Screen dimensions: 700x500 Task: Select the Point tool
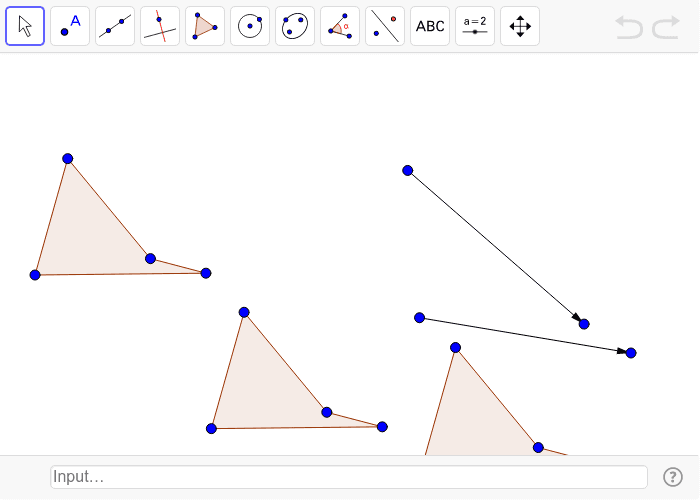click(x=70, y=26)
